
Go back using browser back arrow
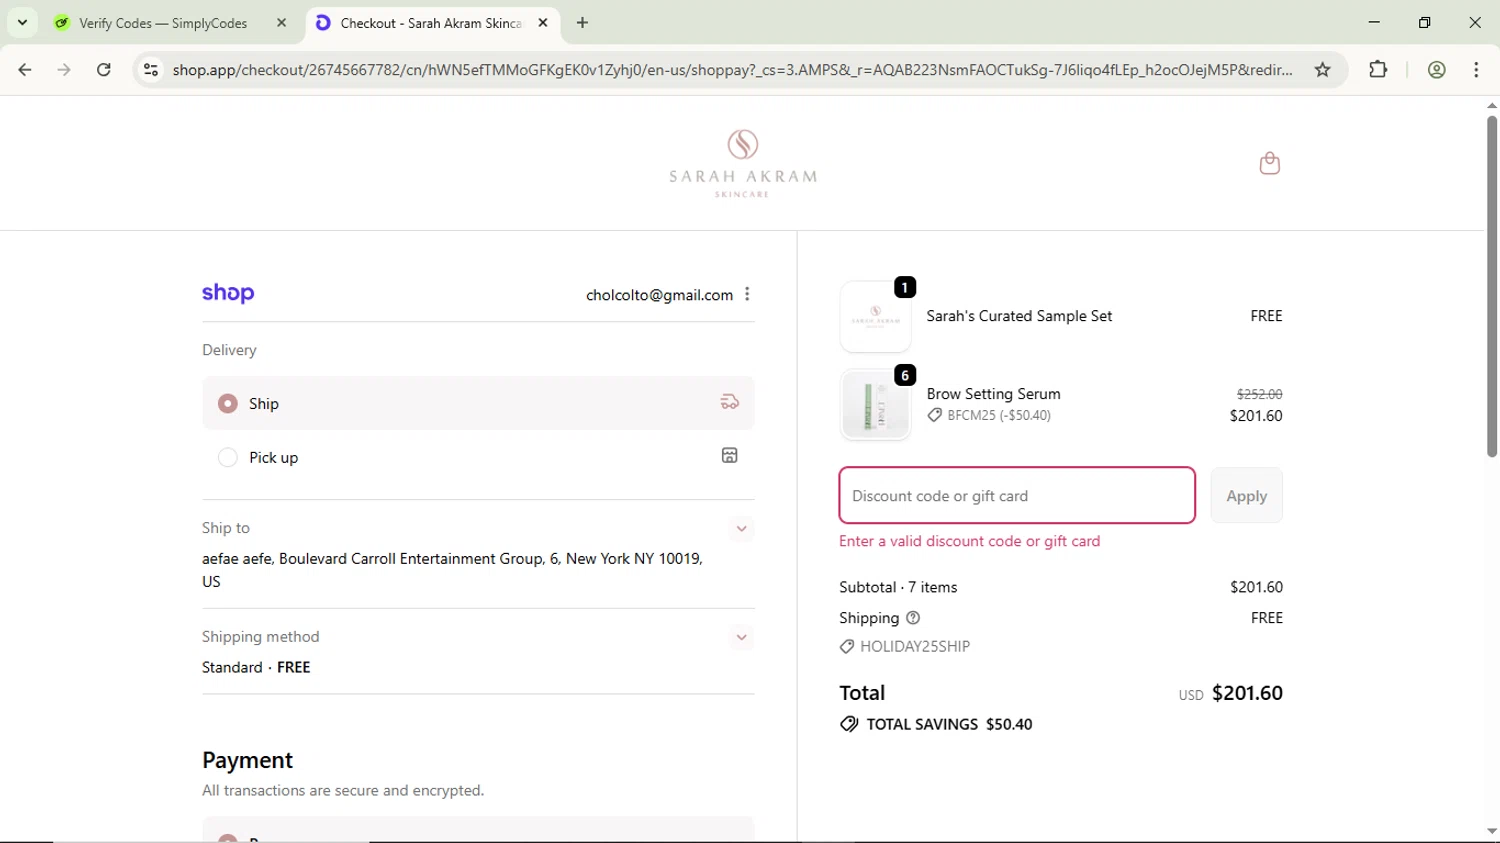[25, 69]
